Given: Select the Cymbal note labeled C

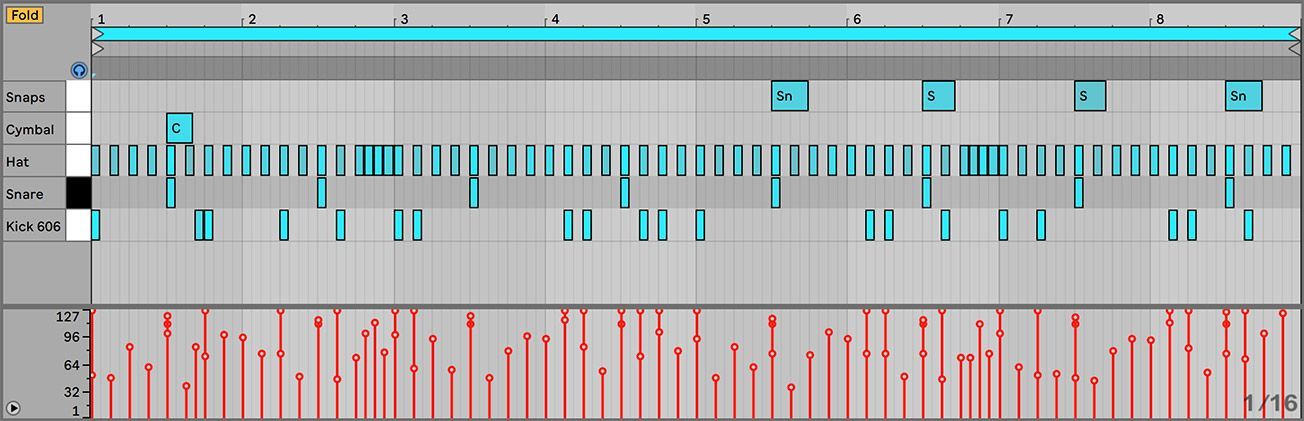Looking at the screenshot, I should click(179, 128).
